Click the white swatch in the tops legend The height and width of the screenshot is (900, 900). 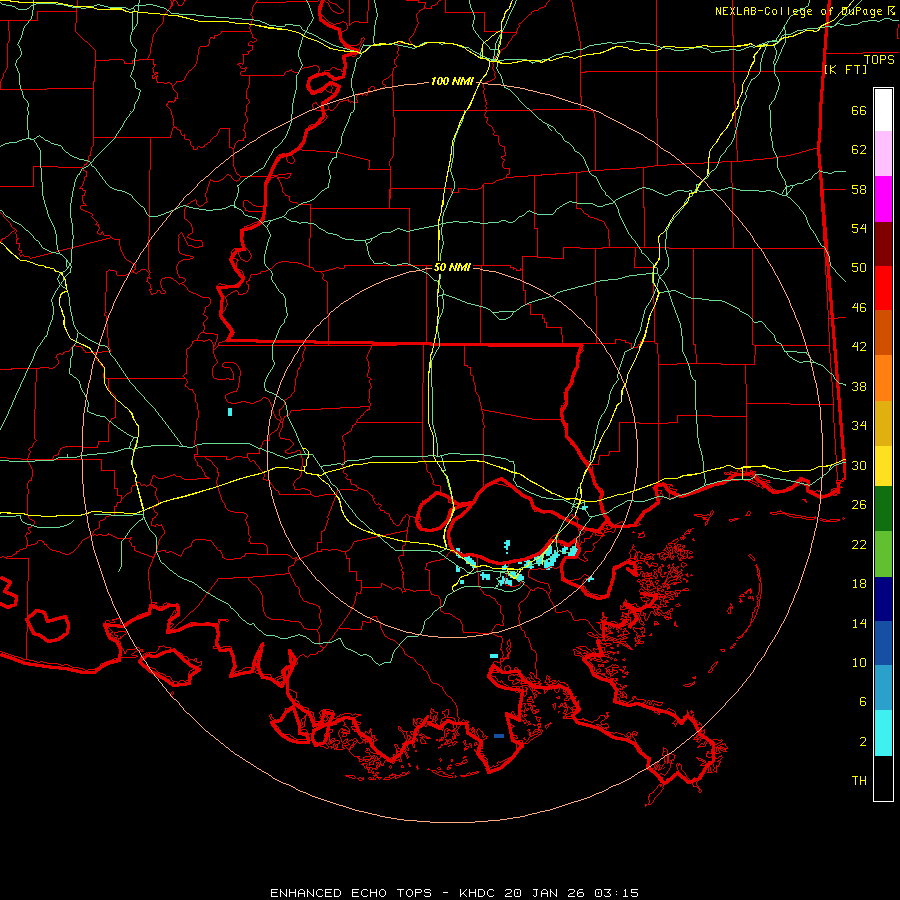(x=883, y=110)
